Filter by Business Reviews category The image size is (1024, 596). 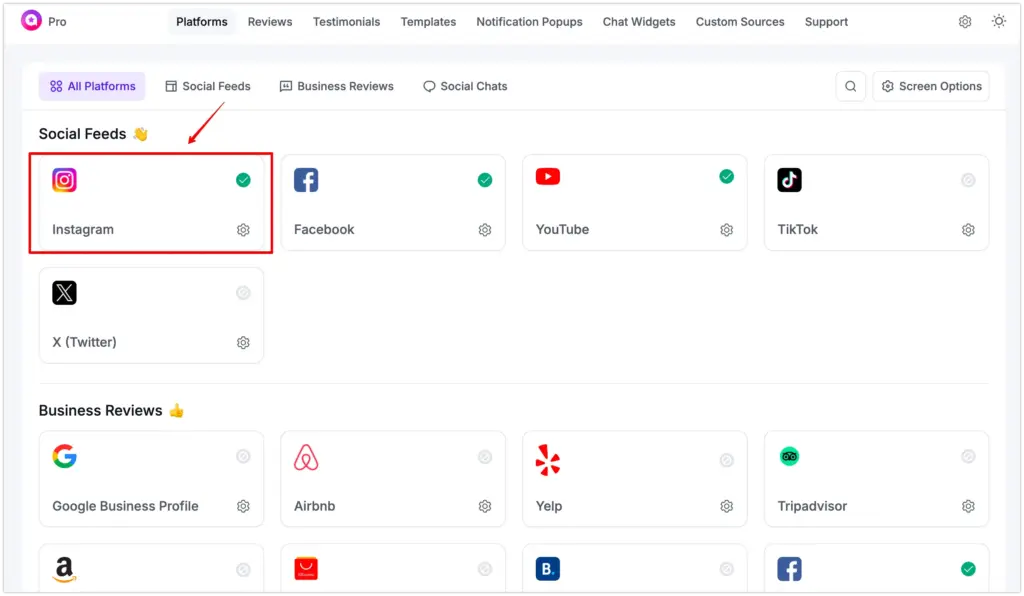[336, 86]
